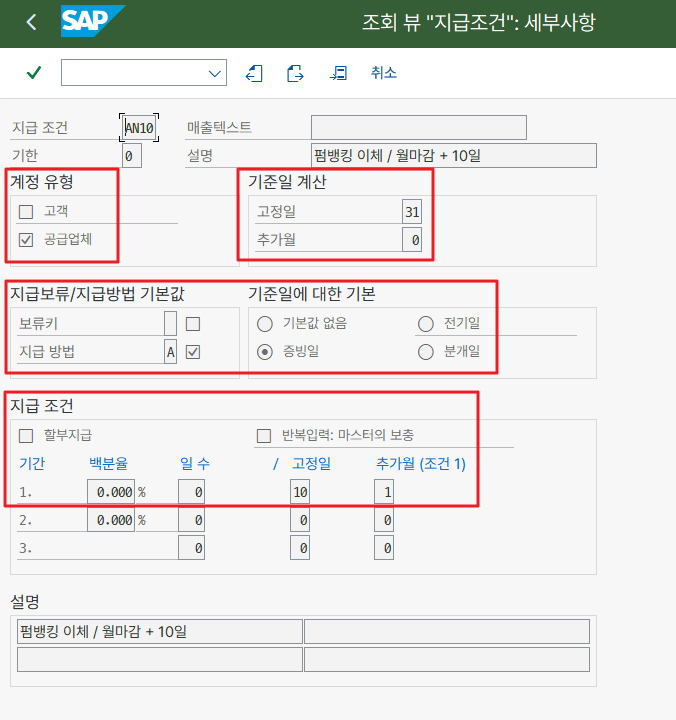Click the 기간 column label
Viewport: 676px width, 720px height.
32,463
